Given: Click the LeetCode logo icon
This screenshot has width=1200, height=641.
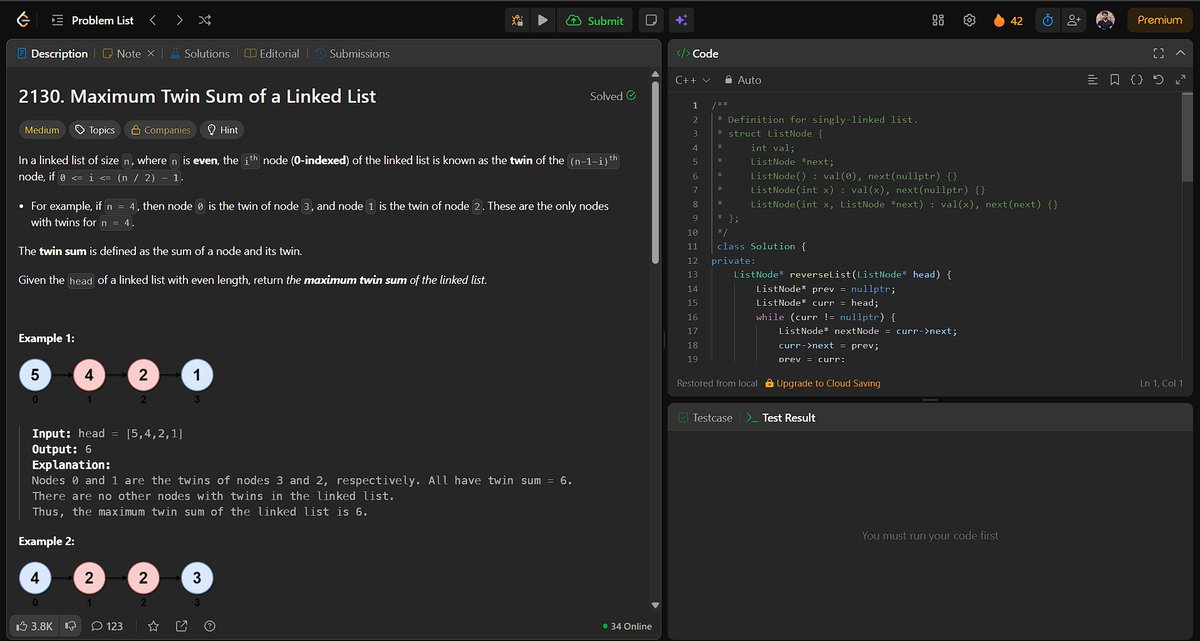Looking at the screenshot, I should 24,20.
